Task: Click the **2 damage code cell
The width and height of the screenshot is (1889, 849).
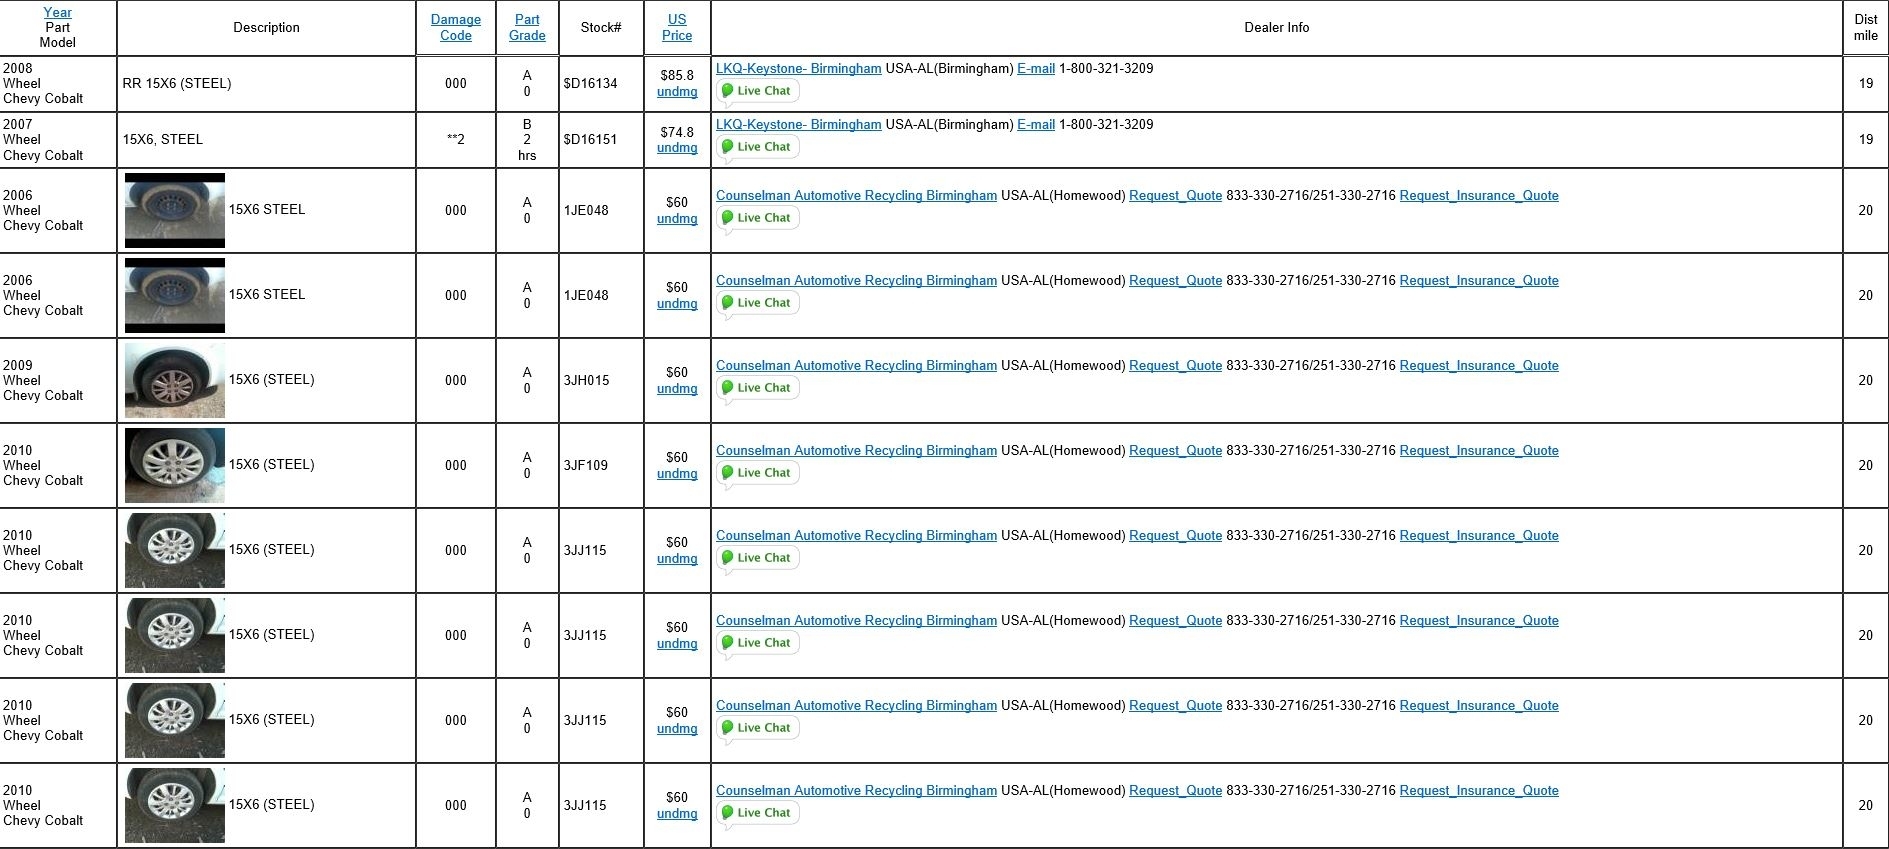Action: coord(456,140)
